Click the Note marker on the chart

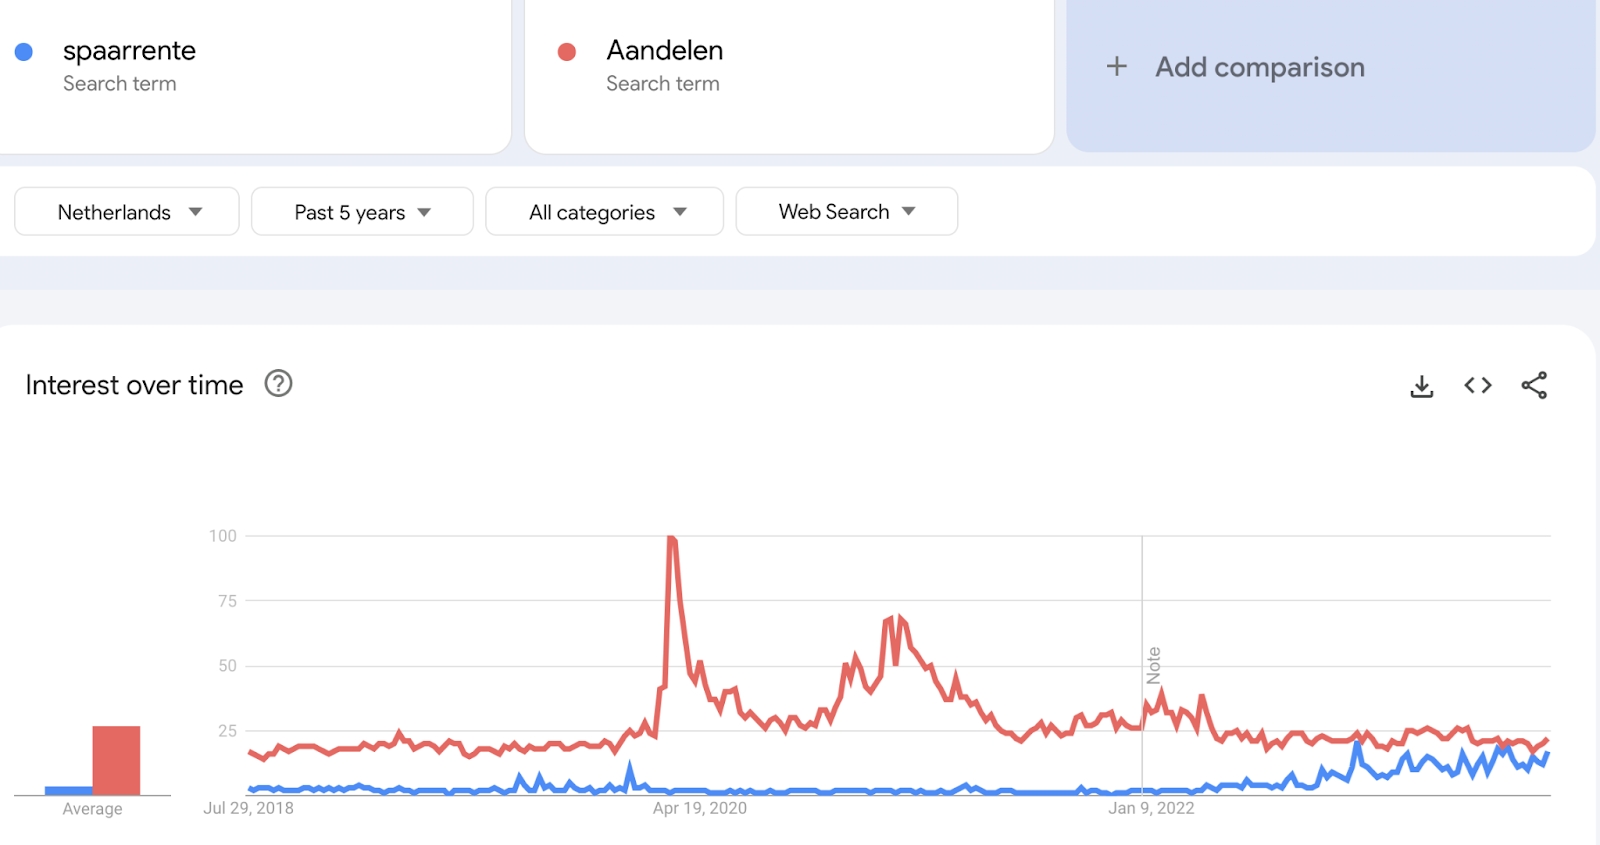1153,665
